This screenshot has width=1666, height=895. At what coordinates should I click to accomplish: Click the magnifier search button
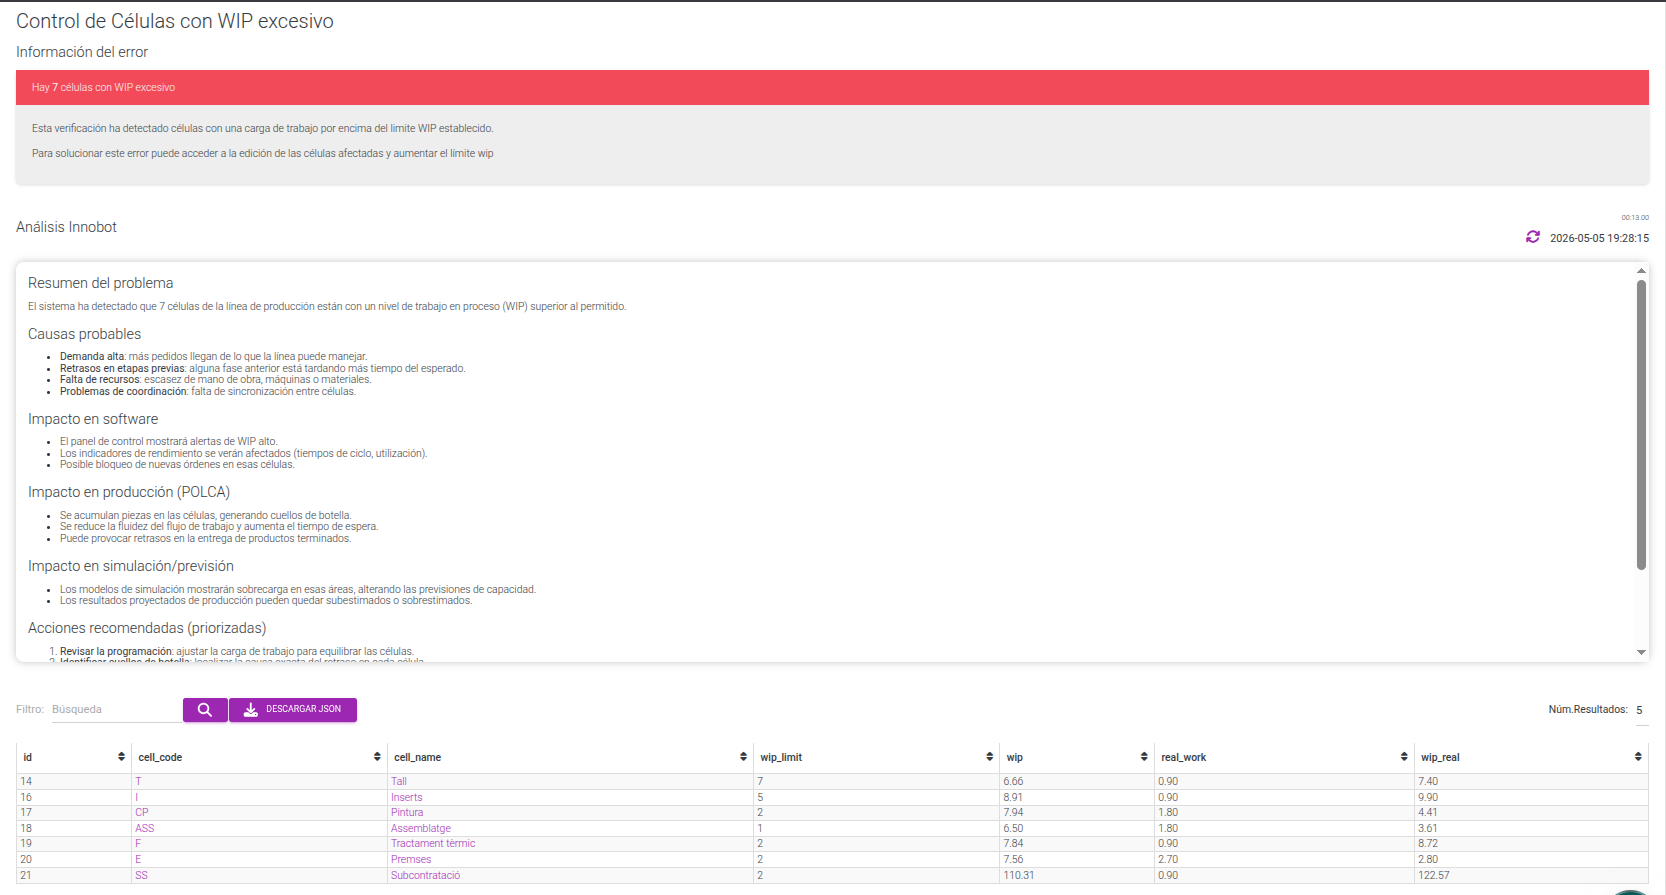pyautogui.click(x=205, y=709)
